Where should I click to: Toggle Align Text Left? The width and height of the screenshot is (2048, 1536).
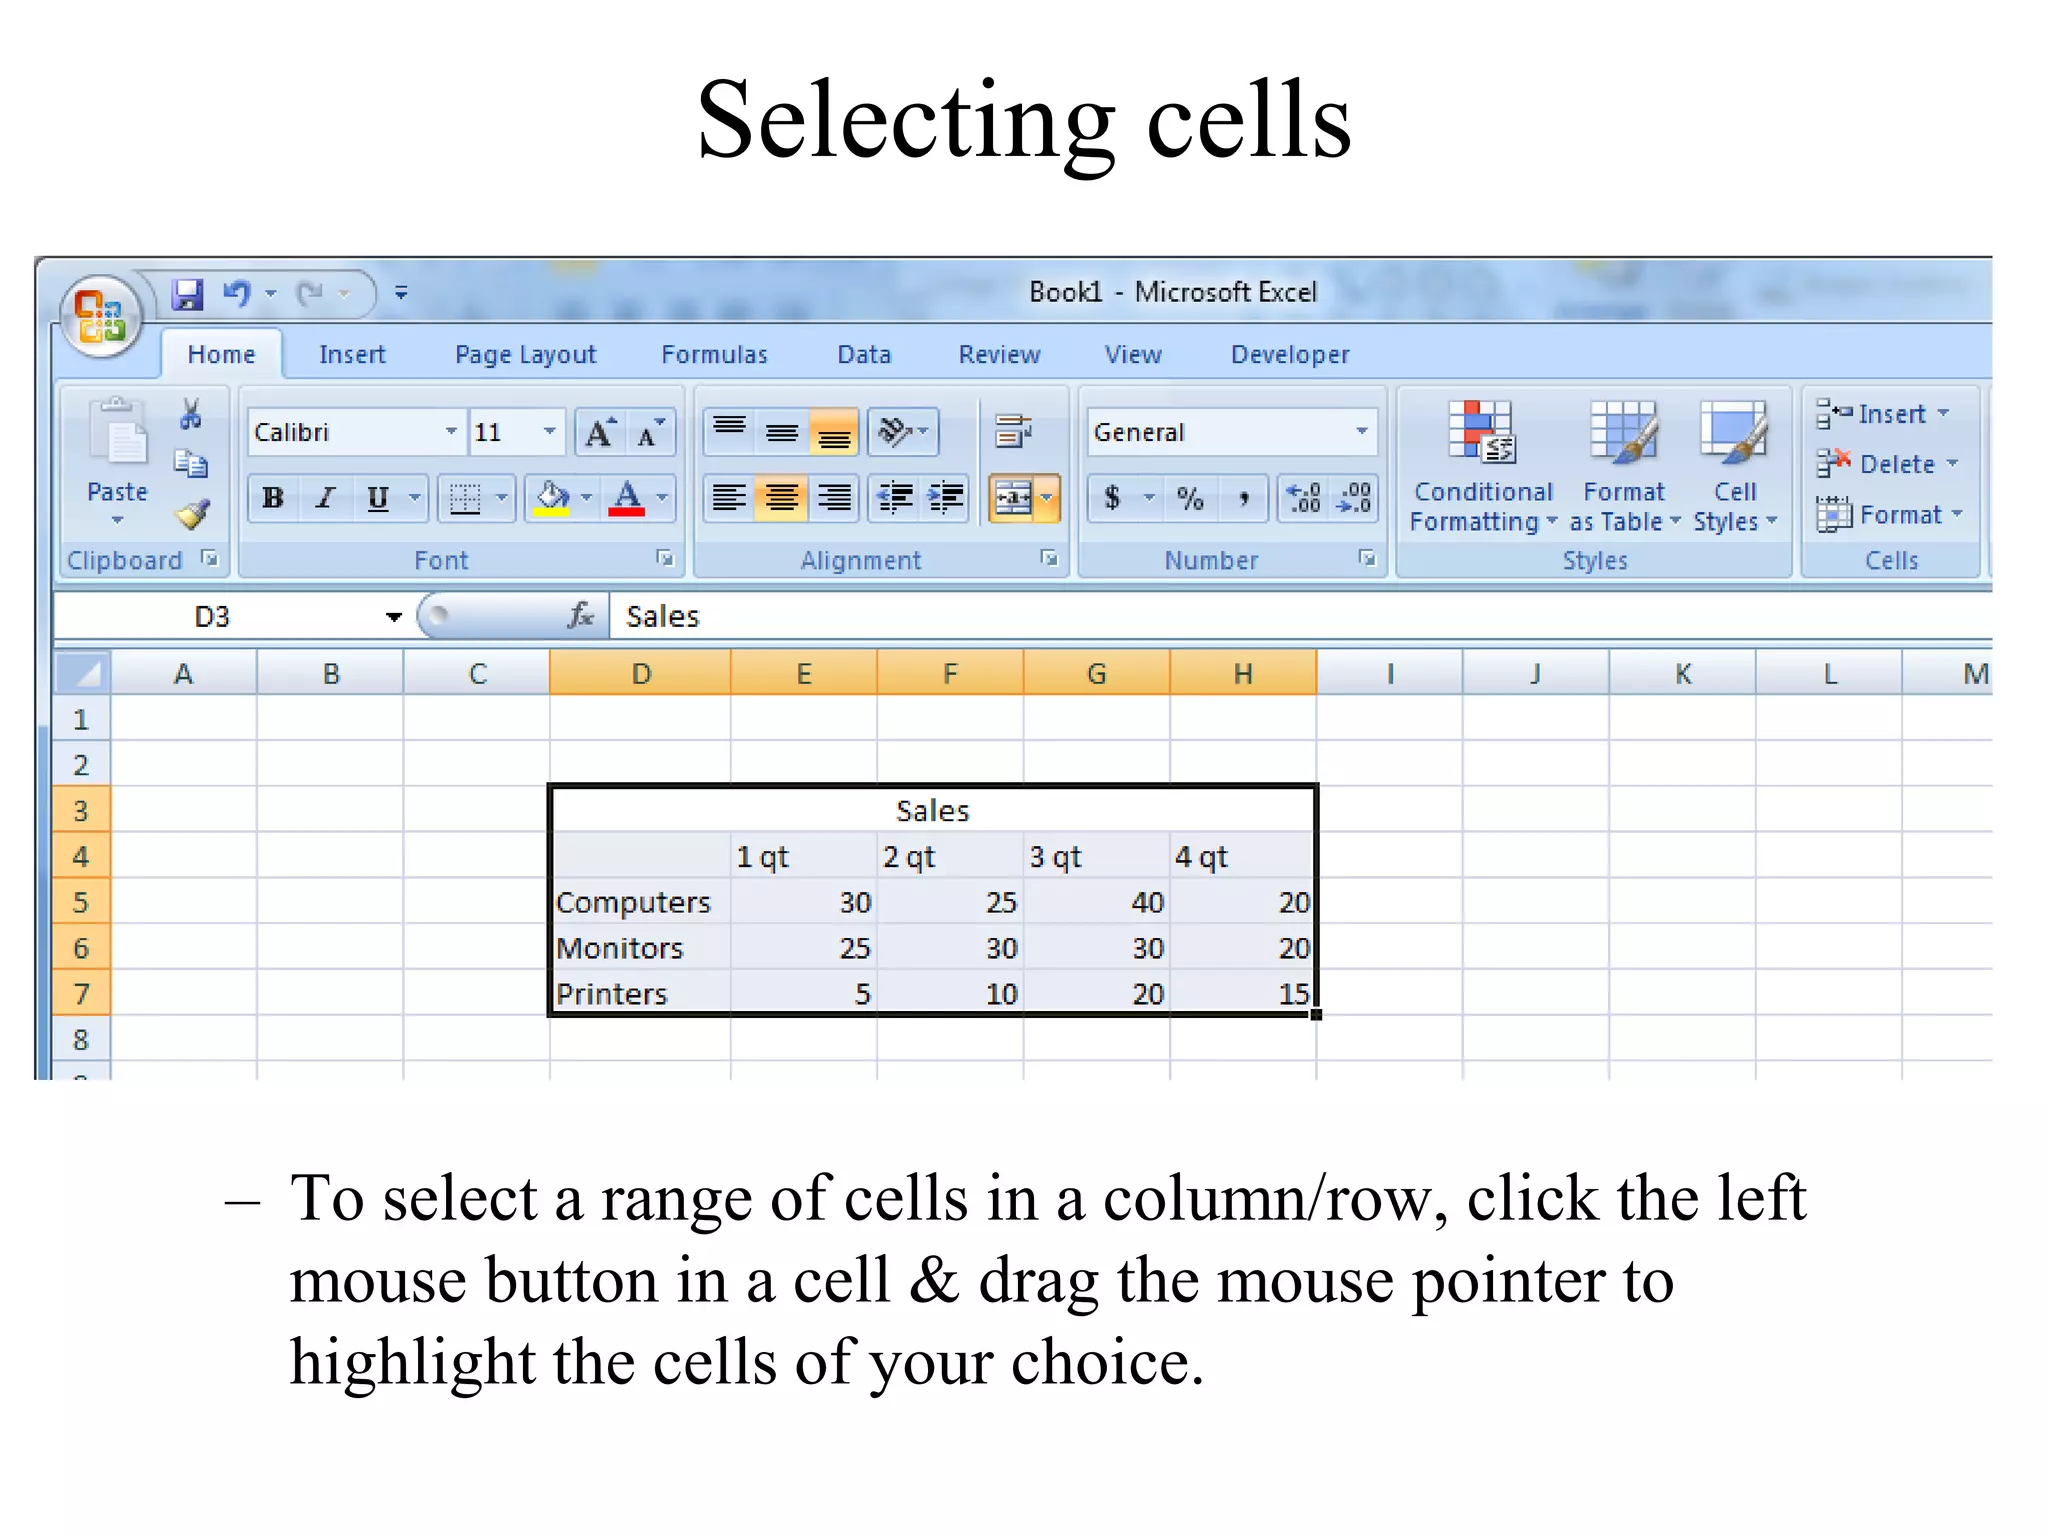pyautogui.click(x=730, y=498)
